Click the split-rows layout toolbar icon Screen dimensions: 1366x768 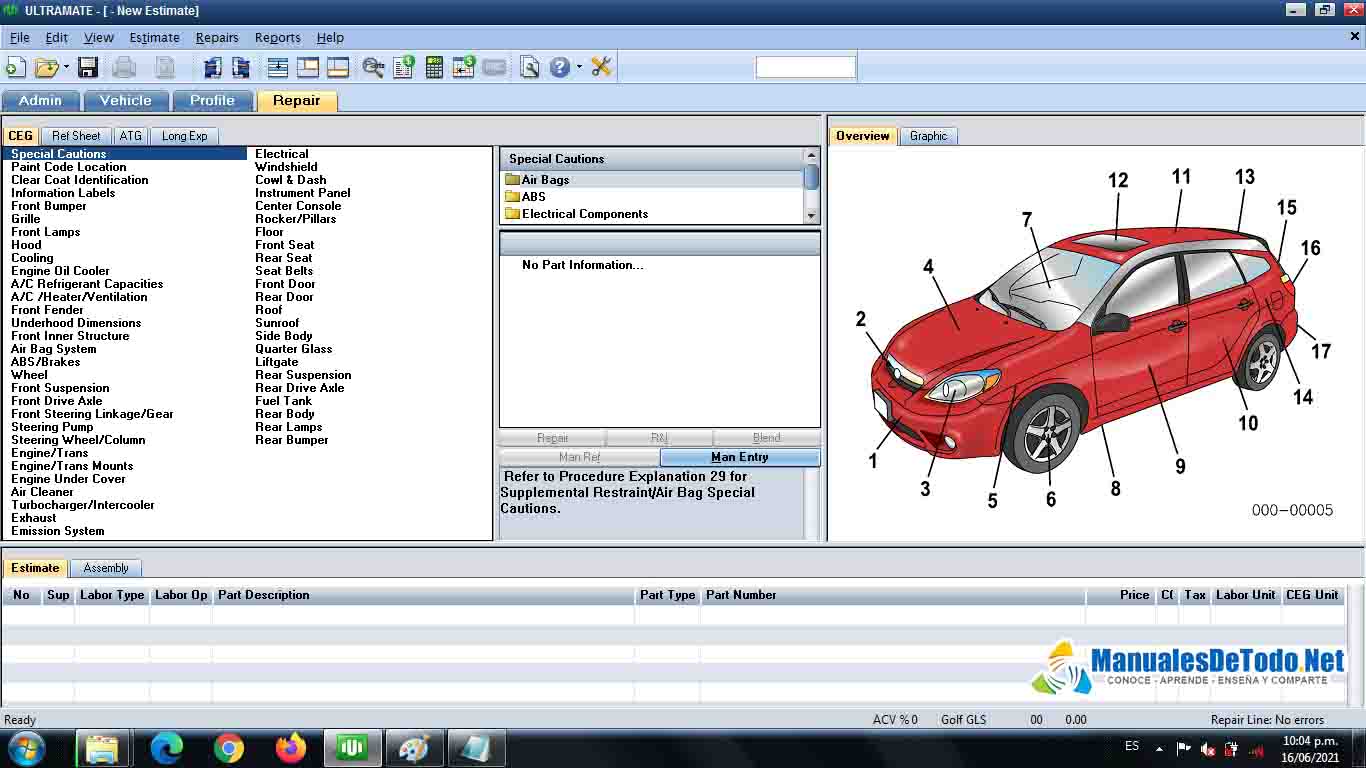tap(278, 67)
